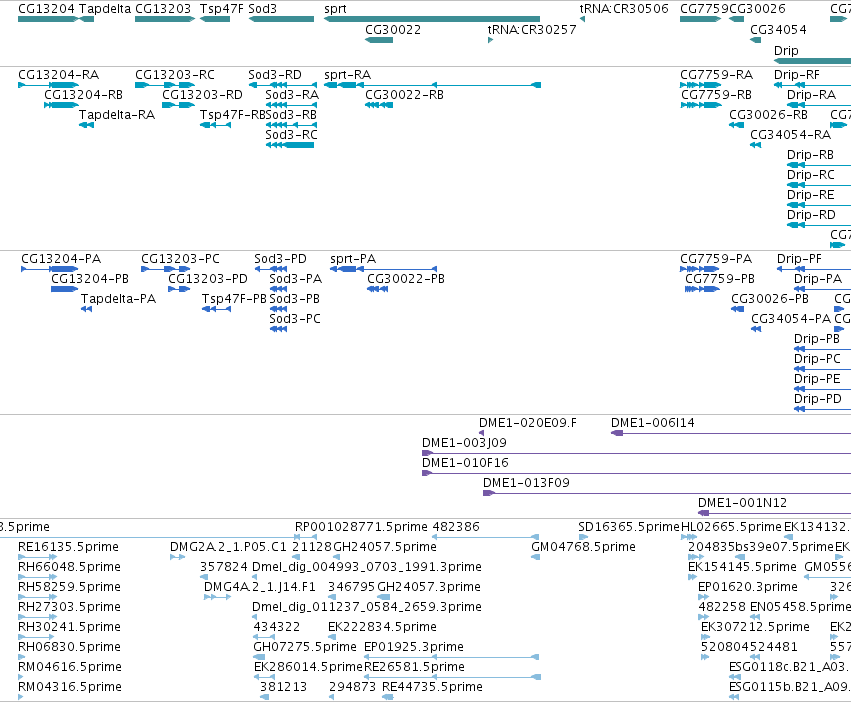Viewport: 851px width, 702px height.
Task: Select the DME1-010F16 BAC clone
Action: coord(637,473)
